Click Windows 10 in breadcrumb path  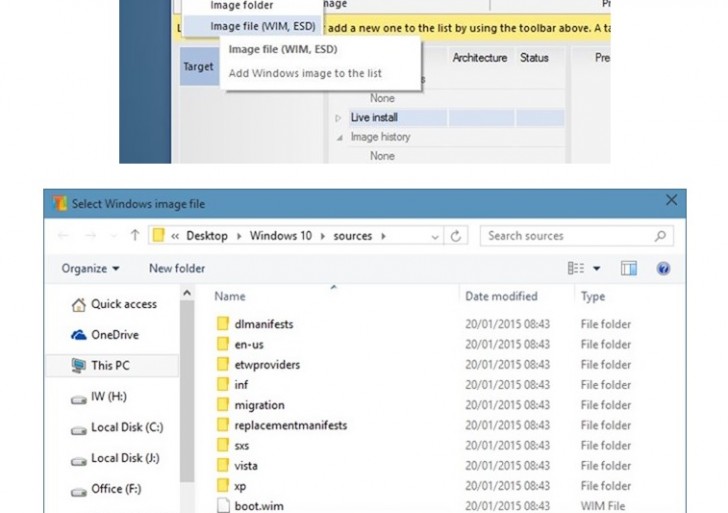pyautogui.click(x=279, y=236)
